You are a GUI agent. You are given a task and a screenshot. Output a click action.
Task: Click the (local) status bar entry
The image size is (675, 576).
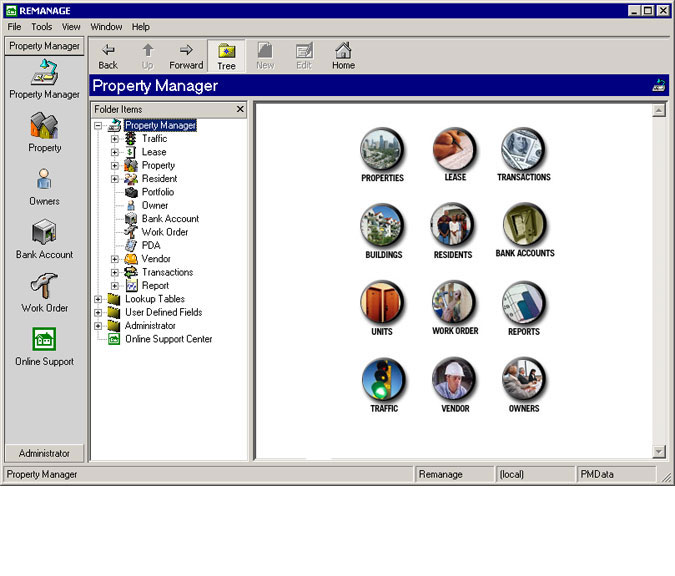point(535,474)
